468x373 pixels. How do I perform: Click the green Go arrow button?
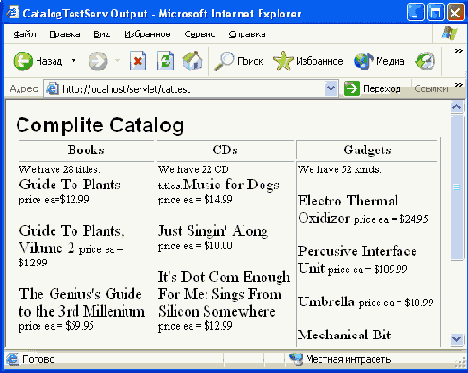tap(352, 89)
